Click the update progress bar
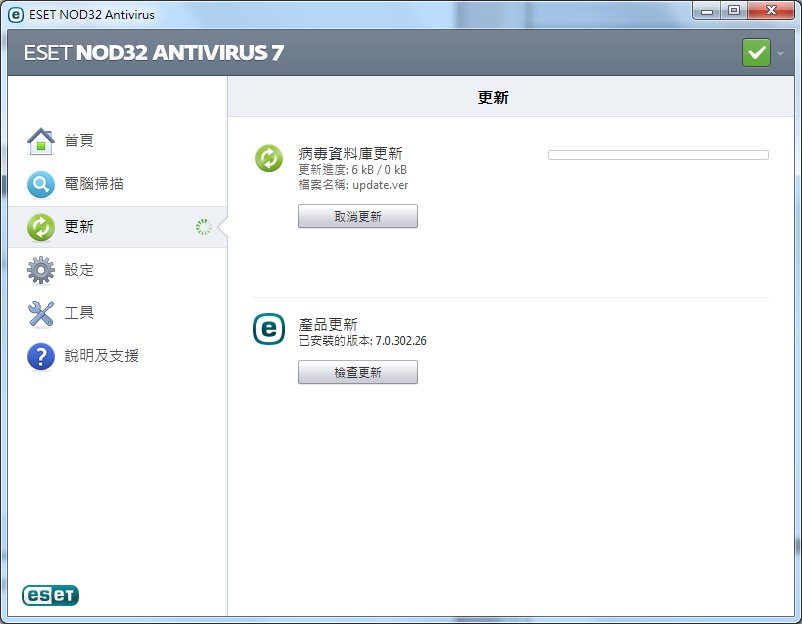 [x=658, y=155]
